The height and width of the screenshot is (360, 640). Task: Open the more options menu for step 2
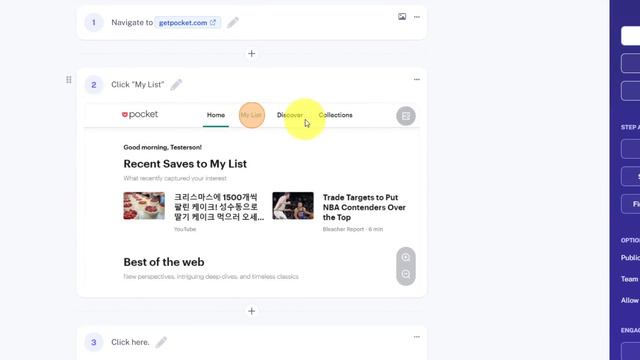point(417,79)
